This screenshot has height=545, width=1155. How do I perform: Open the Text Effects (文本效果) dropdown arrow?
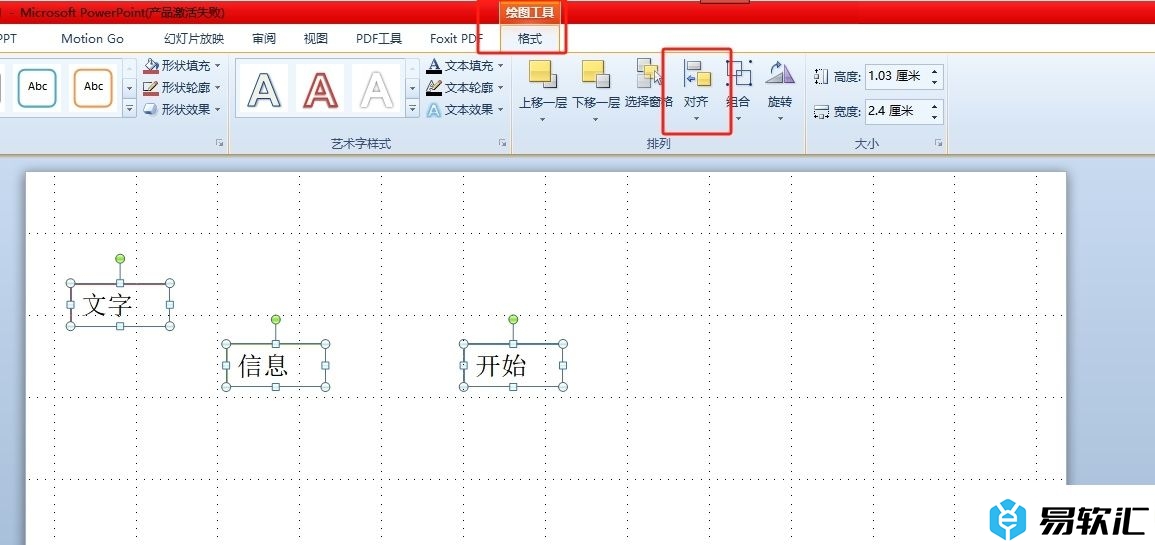click(501, 109)
